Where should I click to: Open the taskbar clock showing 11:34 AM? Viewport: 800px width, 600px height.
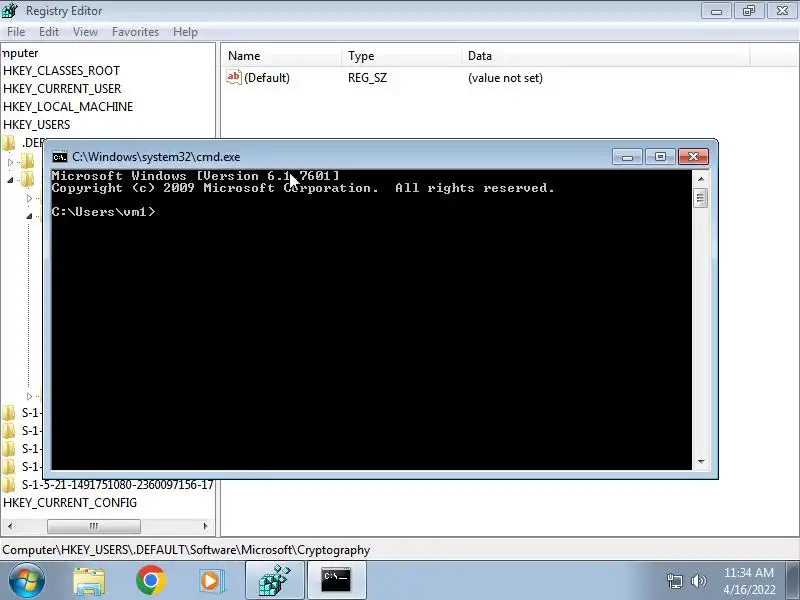(748, 581)
